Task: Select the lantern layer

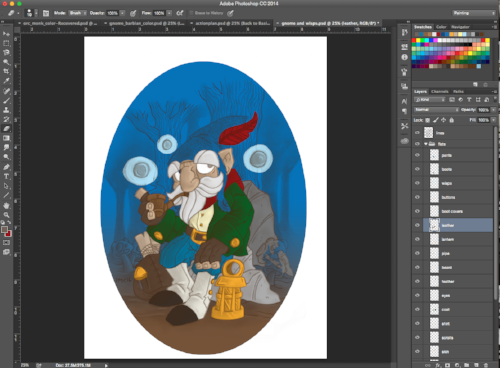Action: 458,239
